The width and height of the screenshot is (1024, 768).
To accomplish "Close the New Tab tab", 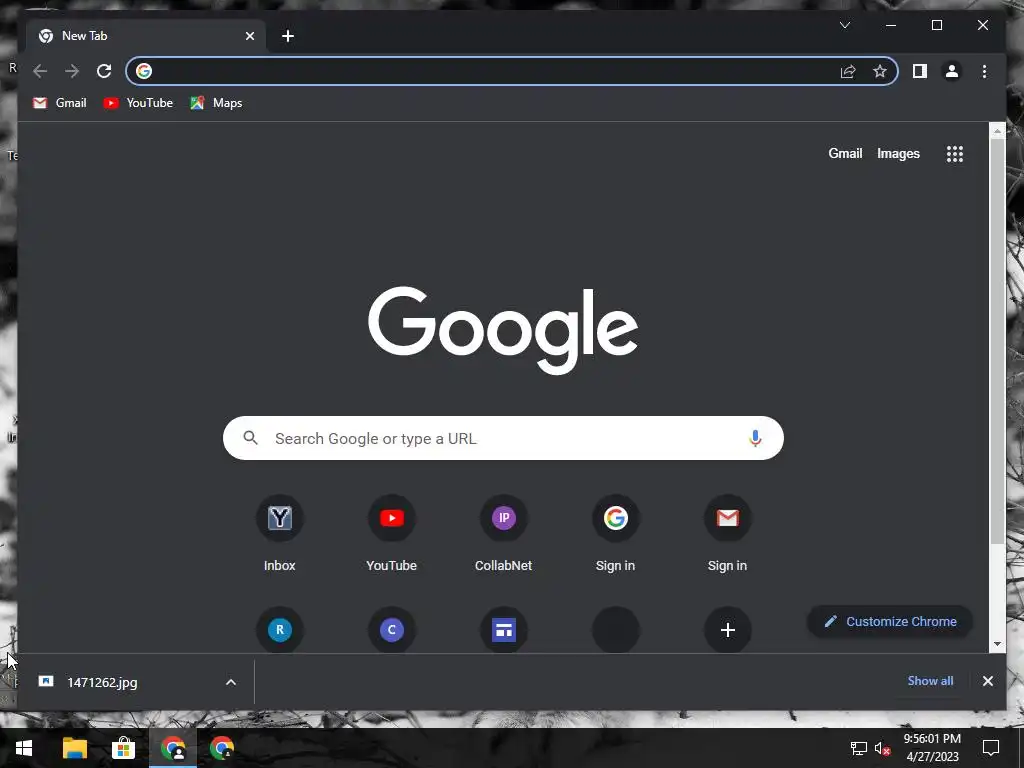I will coord(249,36).
